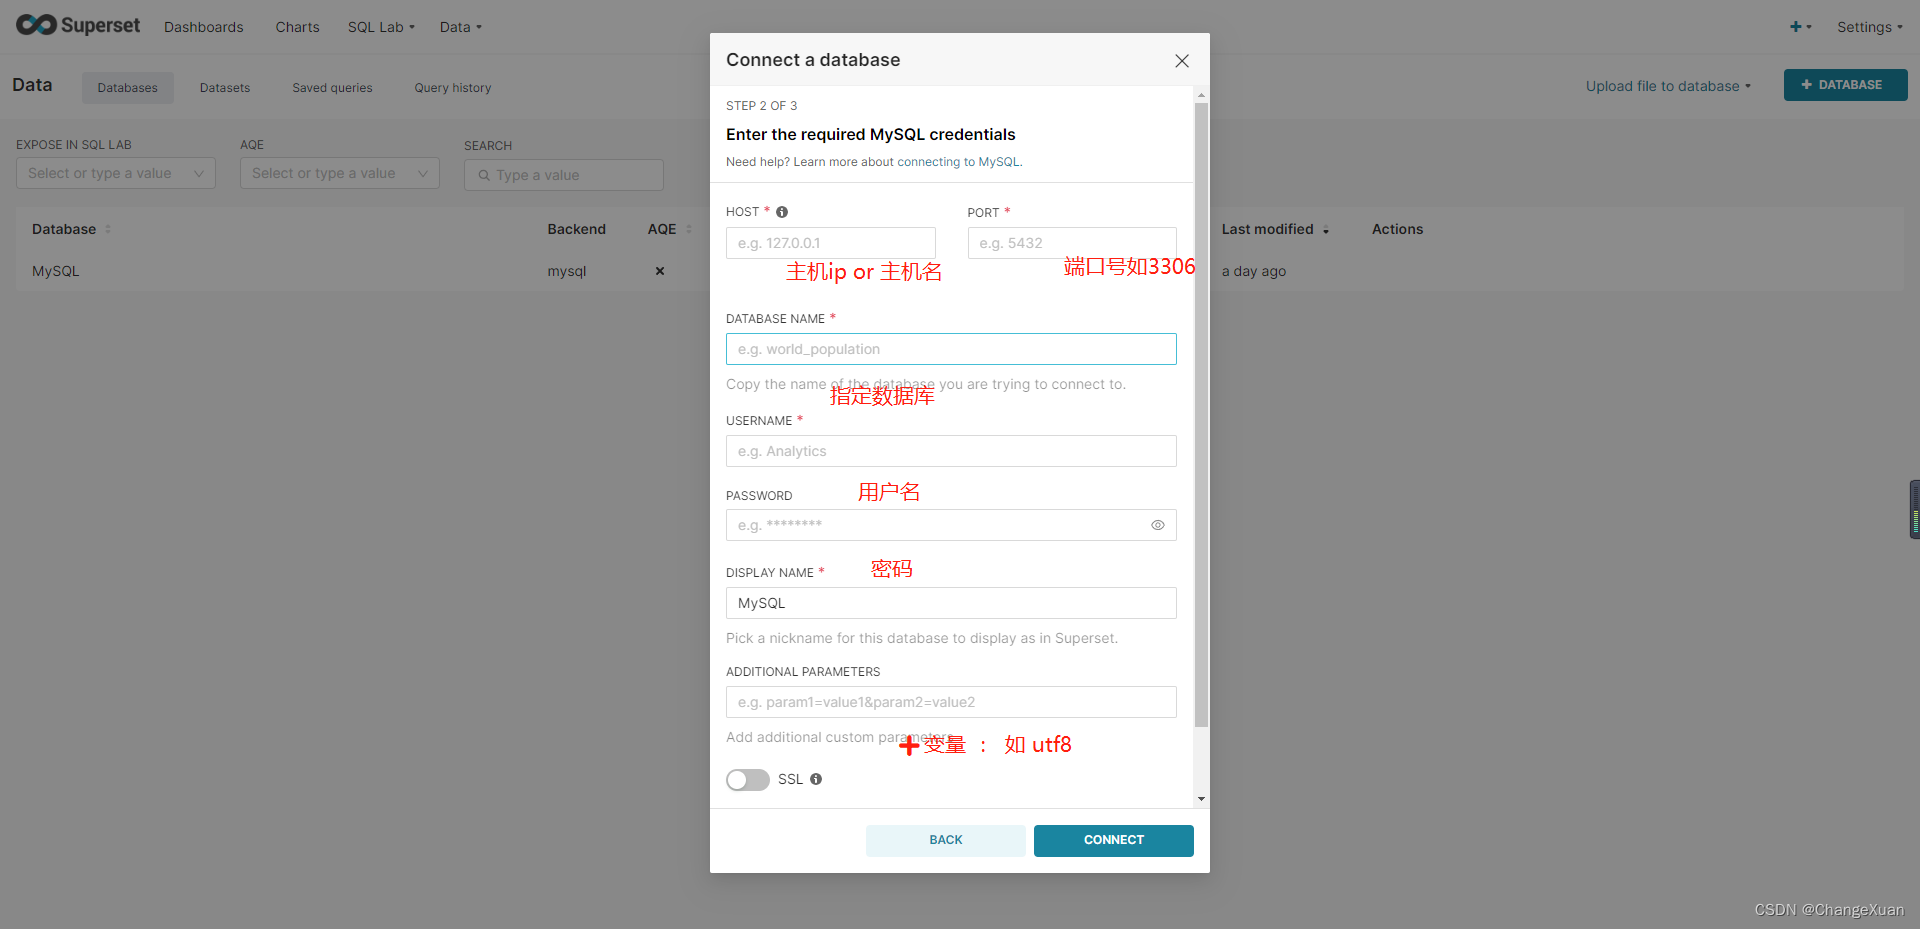Click the Backend column header
This screenshot has width=1920, height=929.
[577, 229]
